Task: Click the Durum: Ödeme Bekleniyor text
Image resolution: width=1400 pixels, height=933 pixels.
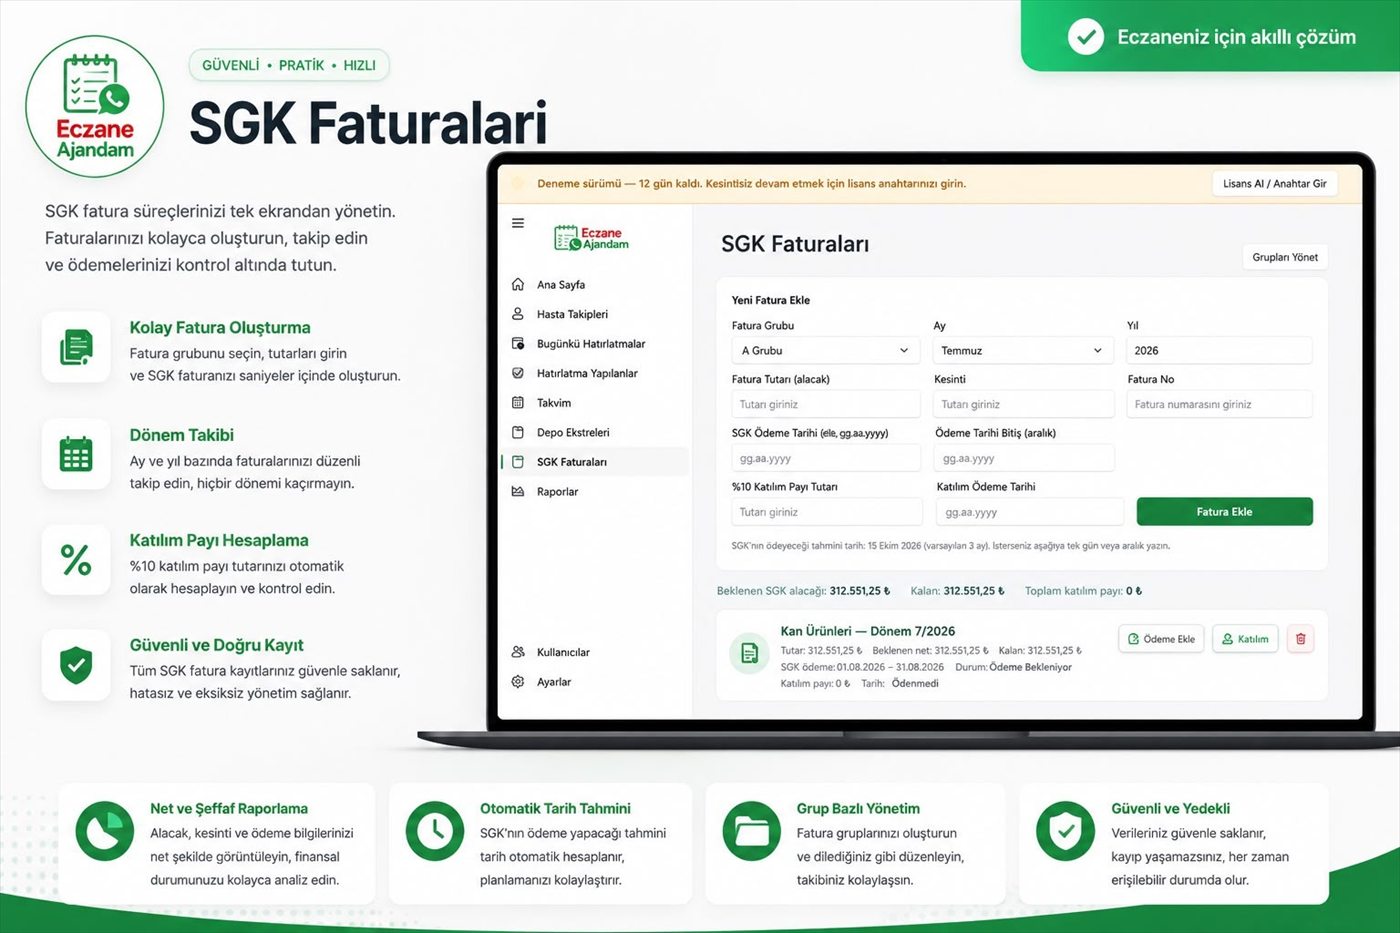Action: pyautogui.click(x=1013, y=667)
